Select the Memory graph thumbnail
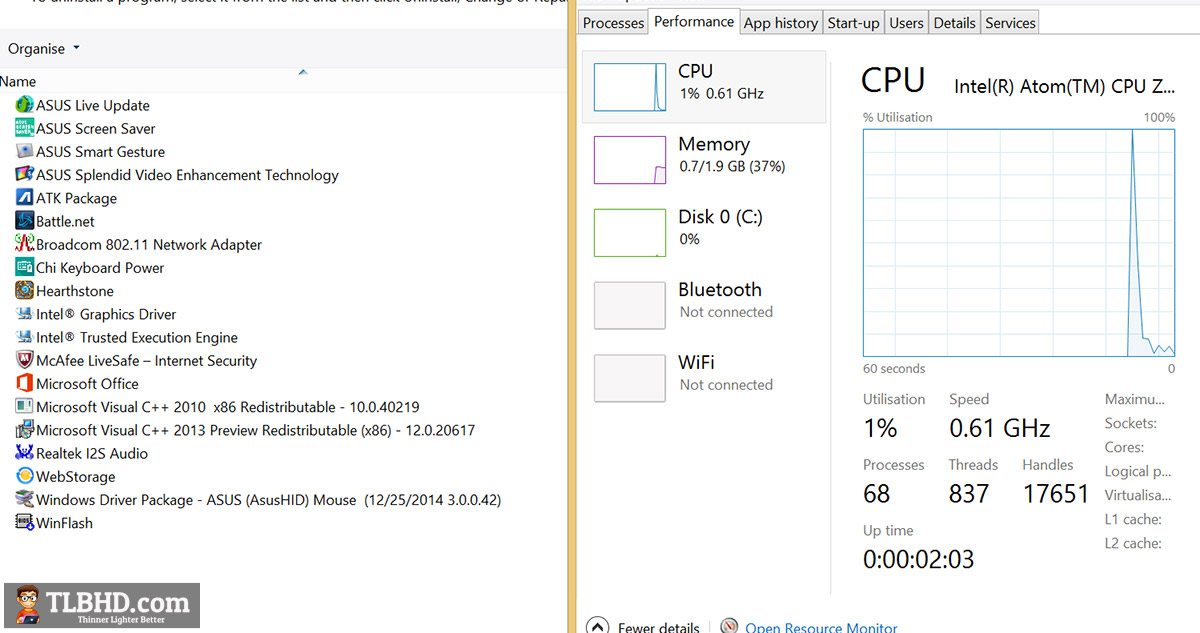This screenshot has width=1200, height=633. click(x=630, y=160)
